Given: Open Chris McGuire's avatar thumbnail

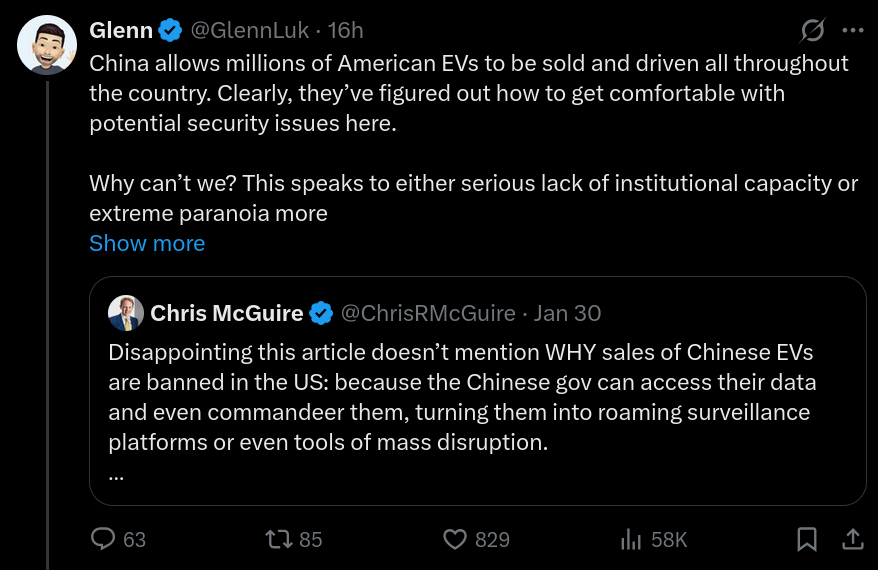Looking at the screenshot, I should (x=126, y=313).
